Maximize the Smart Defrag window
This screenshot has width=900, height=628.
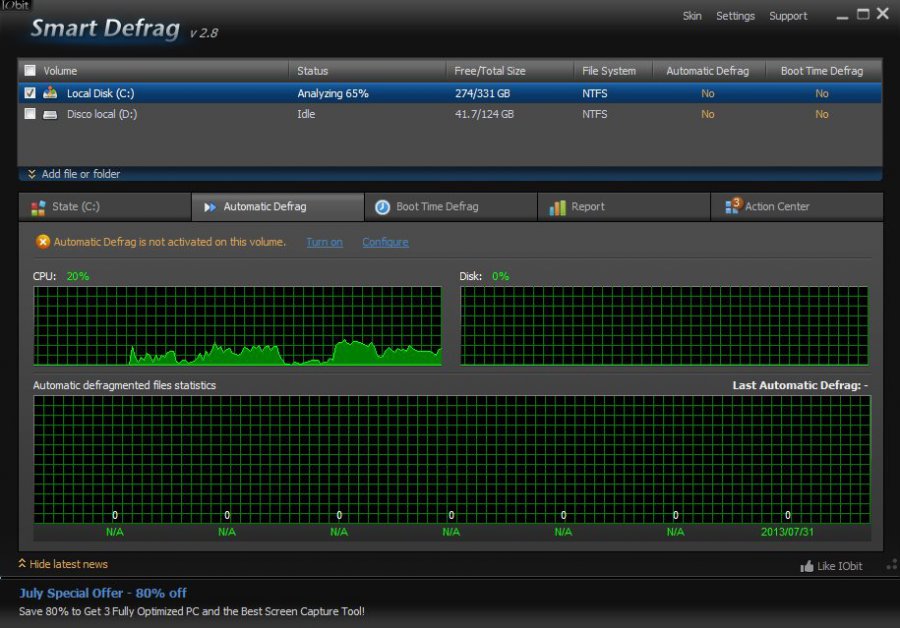pyautogui.click(x=863, y=14)
